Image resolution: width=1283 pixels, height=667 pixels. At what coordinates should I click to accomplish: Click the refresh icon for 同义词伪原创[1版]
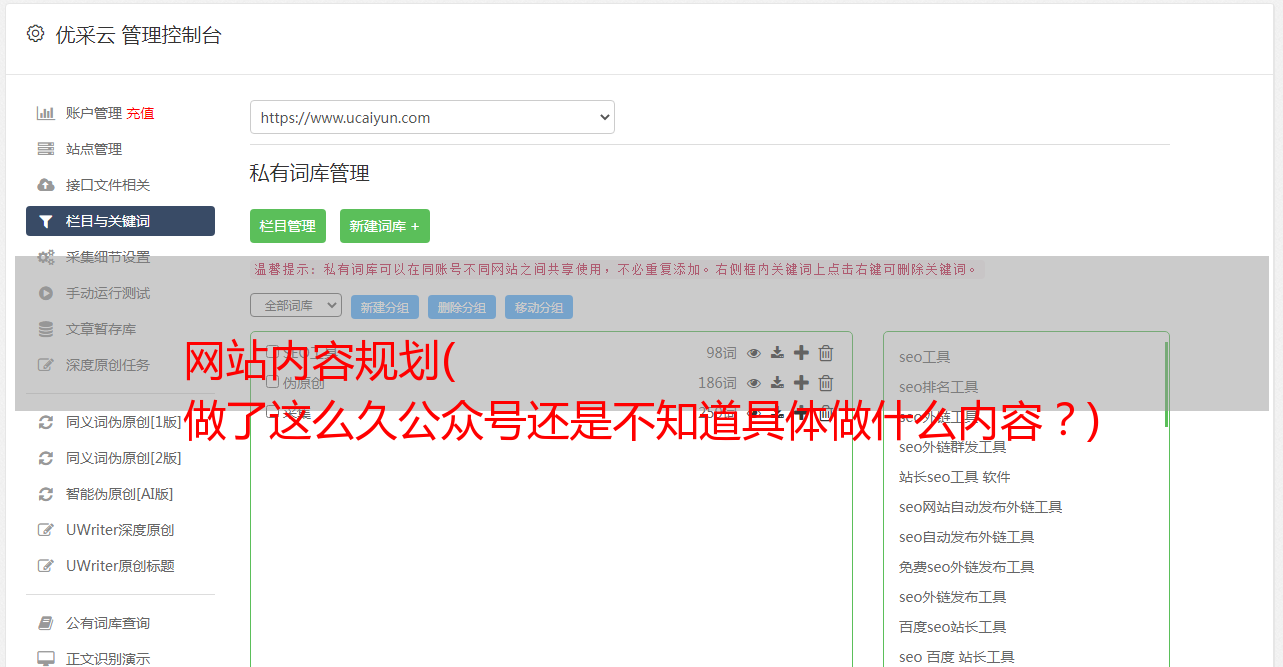click(46, 422)
